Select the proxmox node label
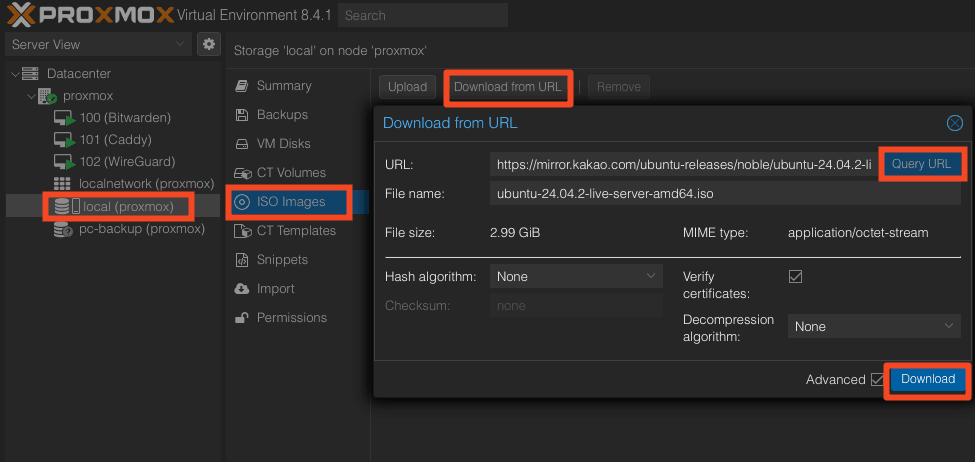 click(88, 96)
